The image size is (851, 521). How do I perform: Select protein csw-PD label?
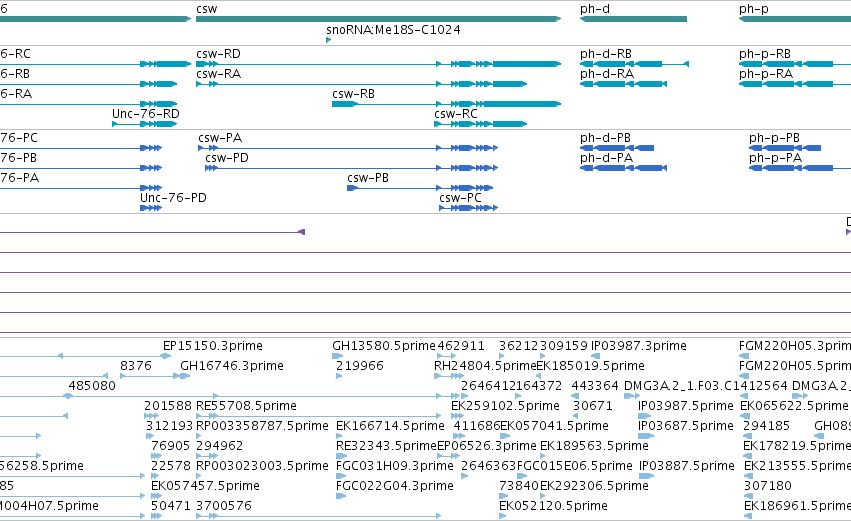click(227, 158)
